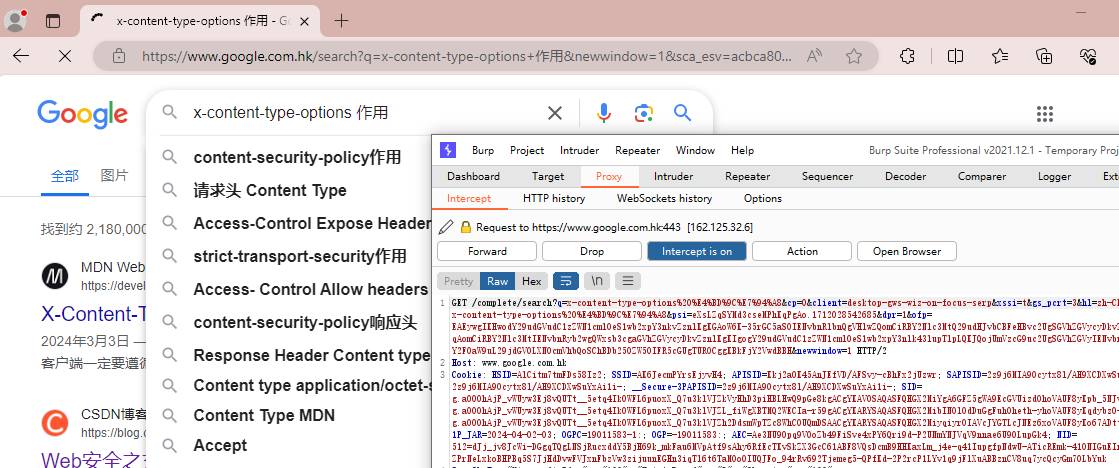Open the browser Extensions puzzle icon
1119x468 pixels.
click(907, 56)
